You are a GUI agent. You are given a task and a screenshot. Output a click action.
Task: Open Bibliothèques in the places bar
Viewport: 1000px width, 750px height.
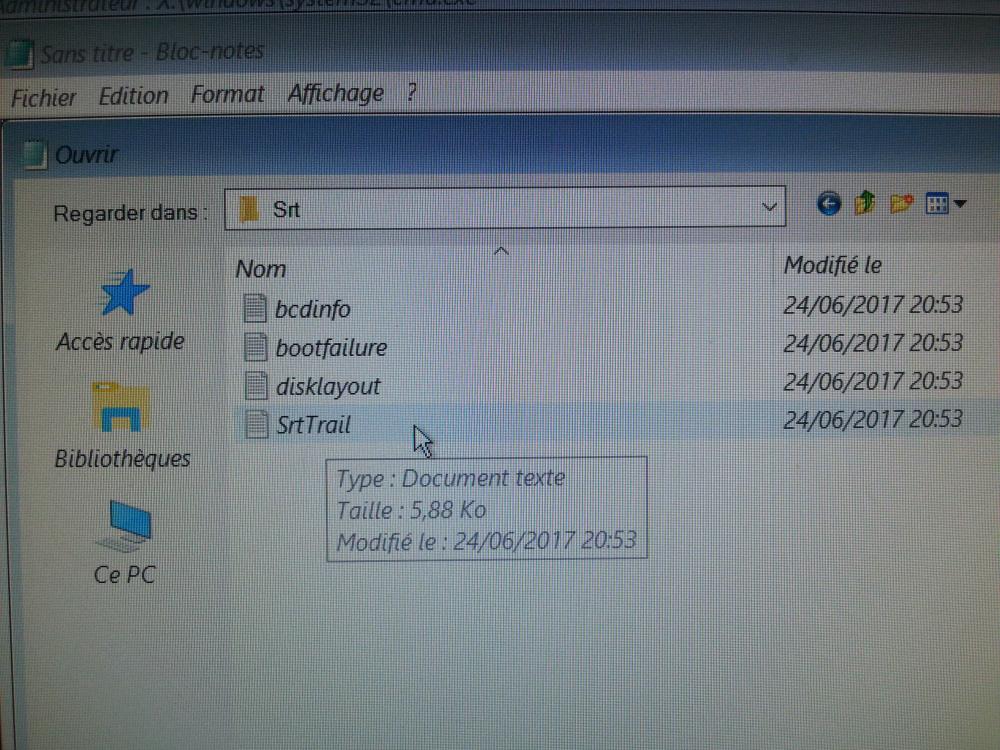pos(122,425)
